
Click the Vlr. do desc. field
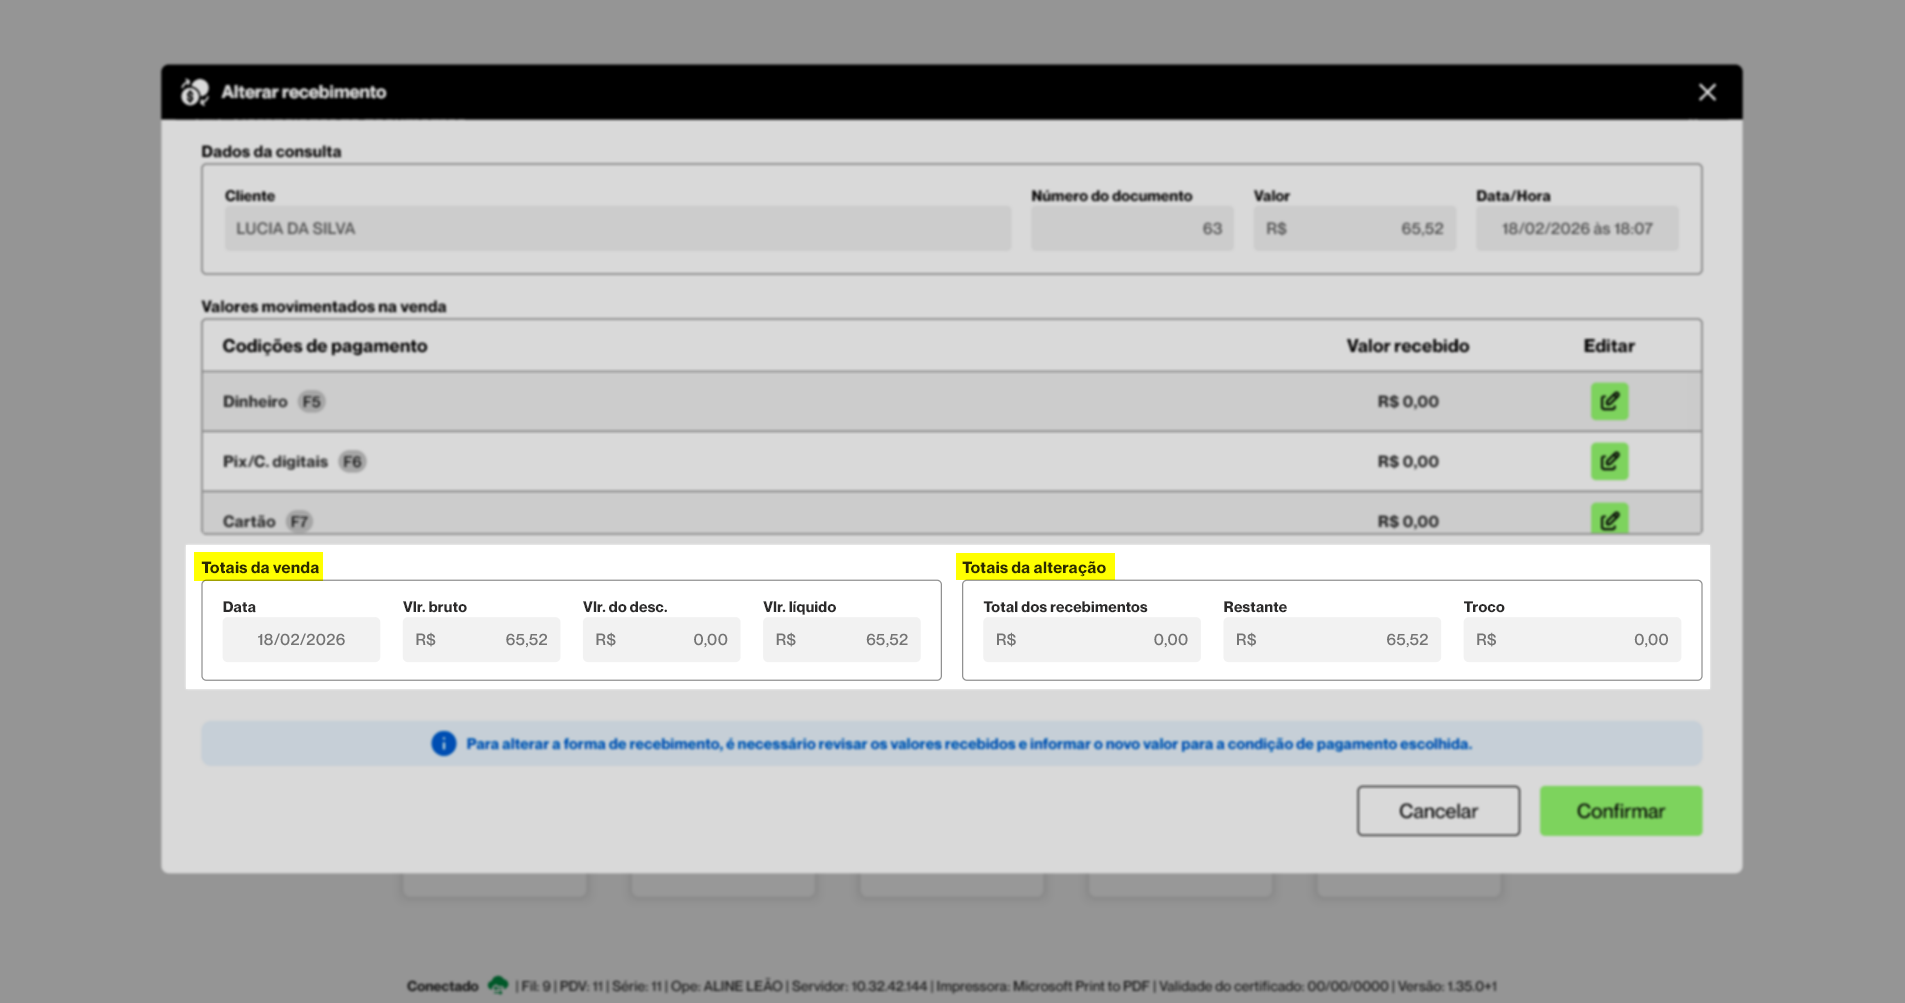(661, 640)
